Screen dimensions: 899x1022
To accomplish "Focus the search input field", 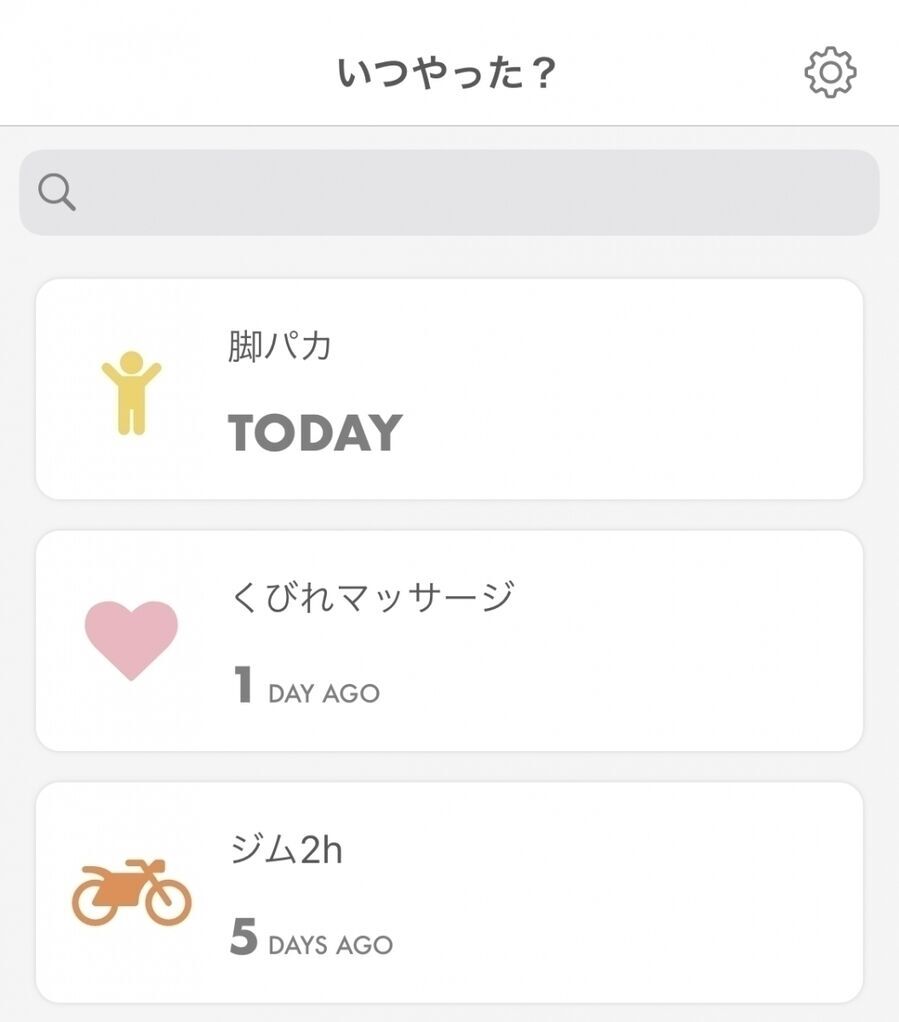I will (x=470, y=192).
